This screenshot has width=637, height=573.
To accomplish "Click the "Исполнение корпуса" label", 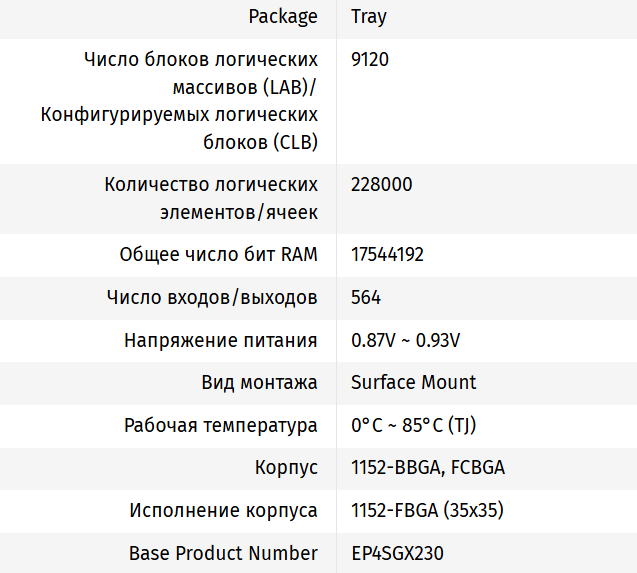I will (x=224, y=510).
